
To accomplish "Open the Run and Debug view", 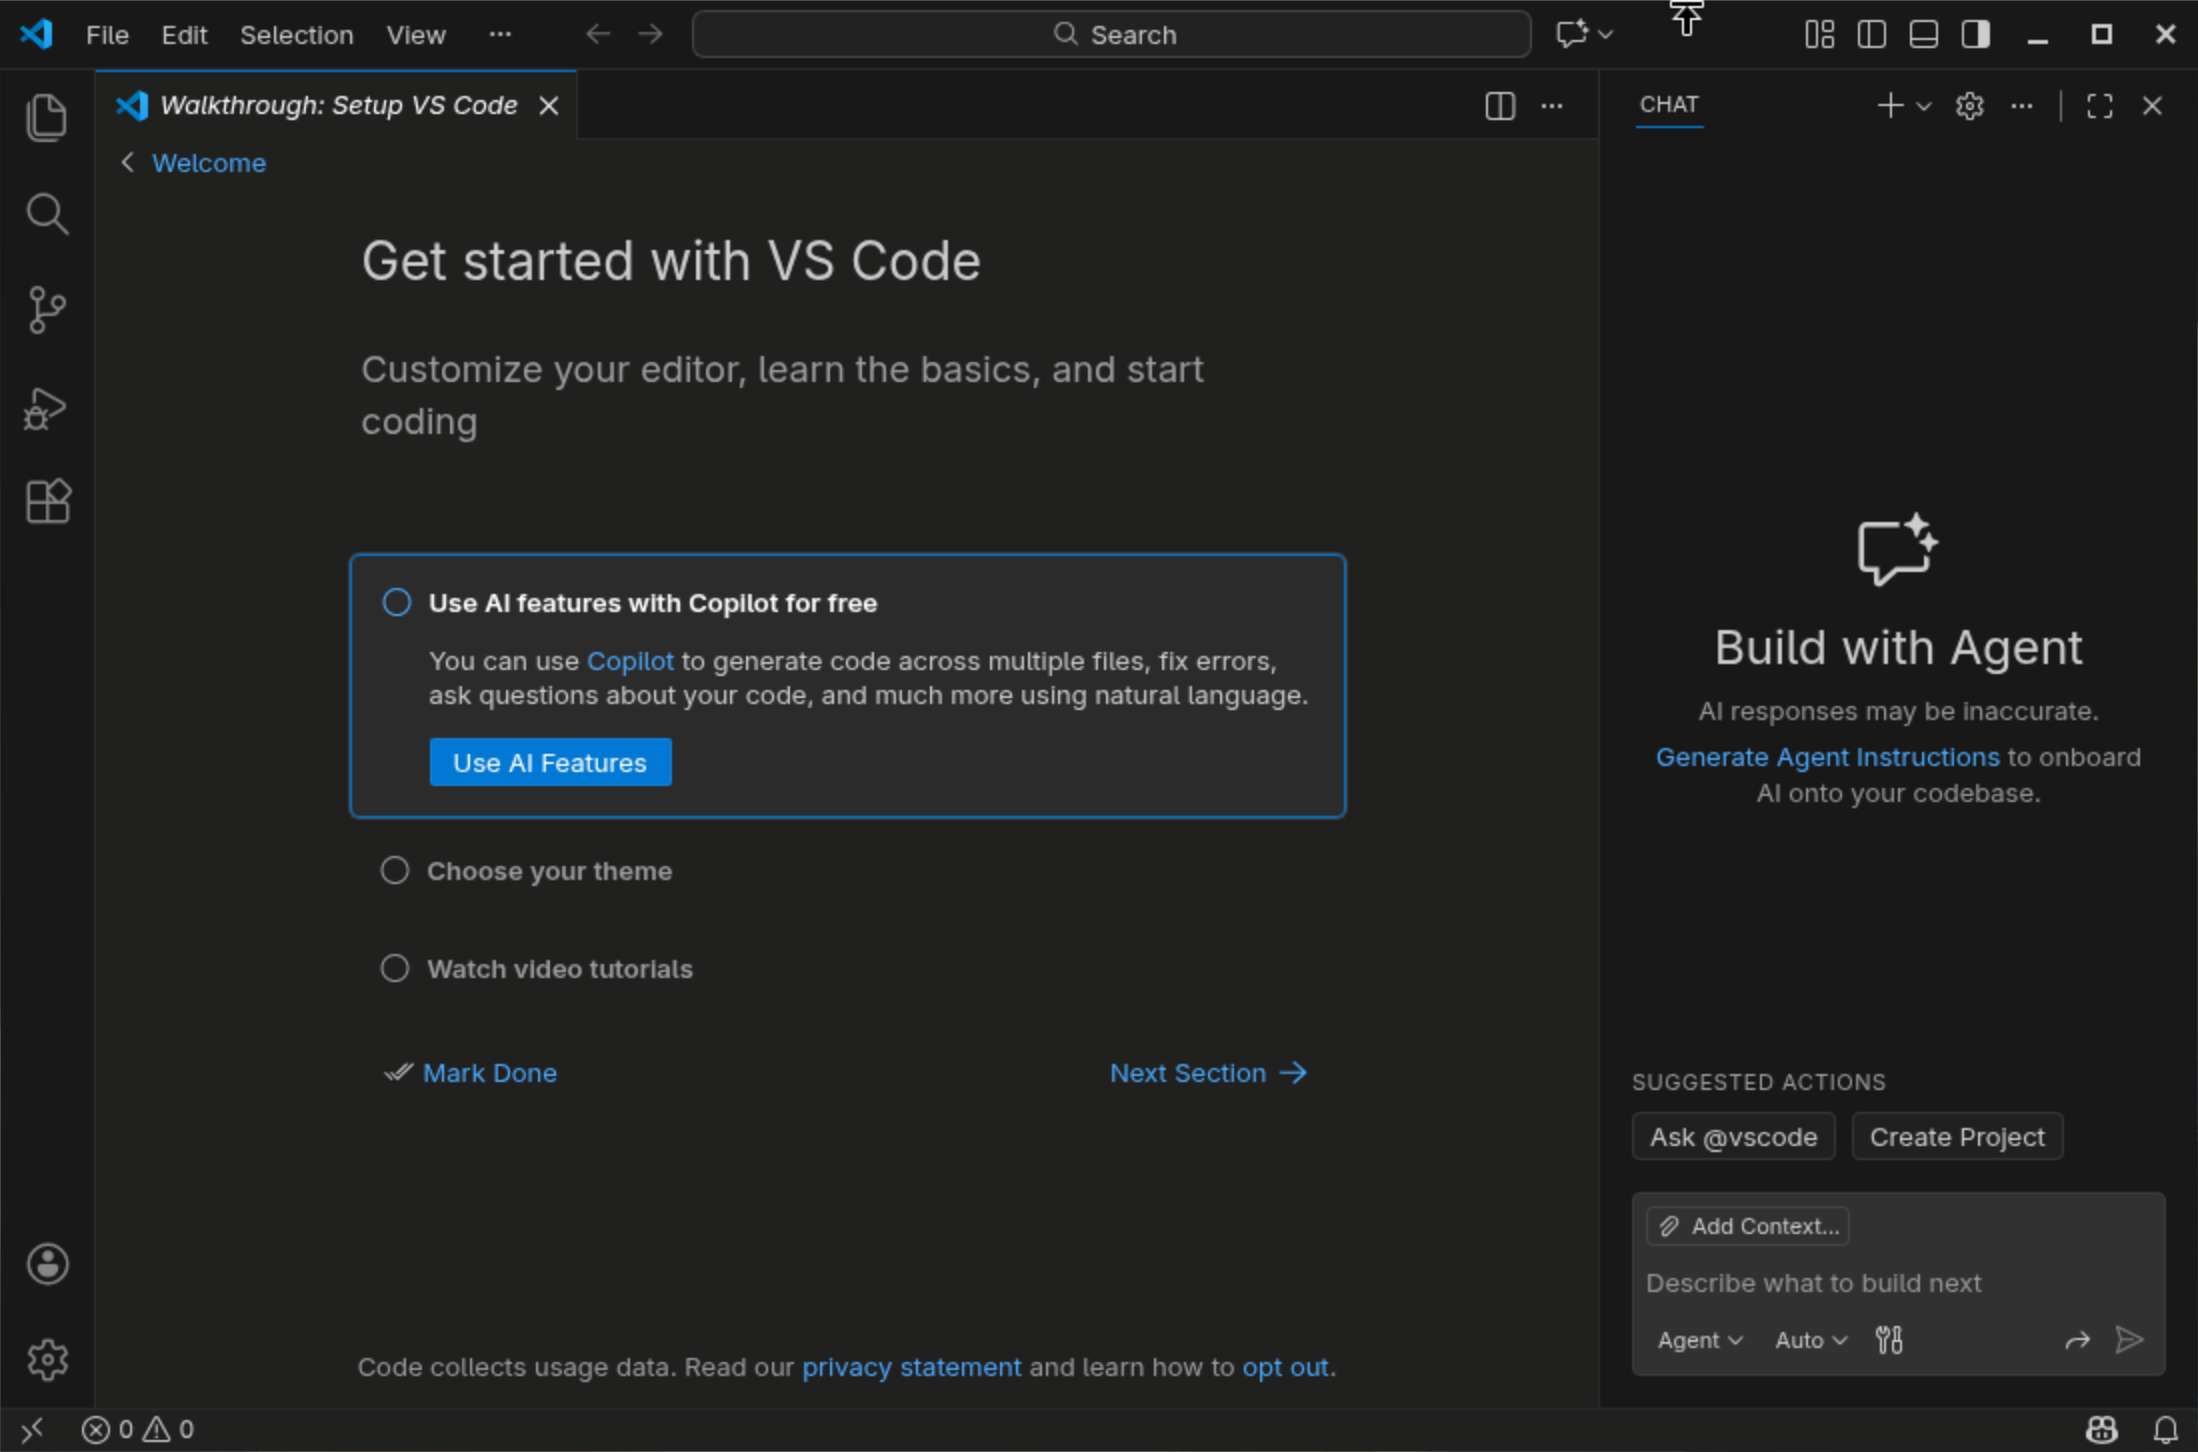I will point(47,408).
